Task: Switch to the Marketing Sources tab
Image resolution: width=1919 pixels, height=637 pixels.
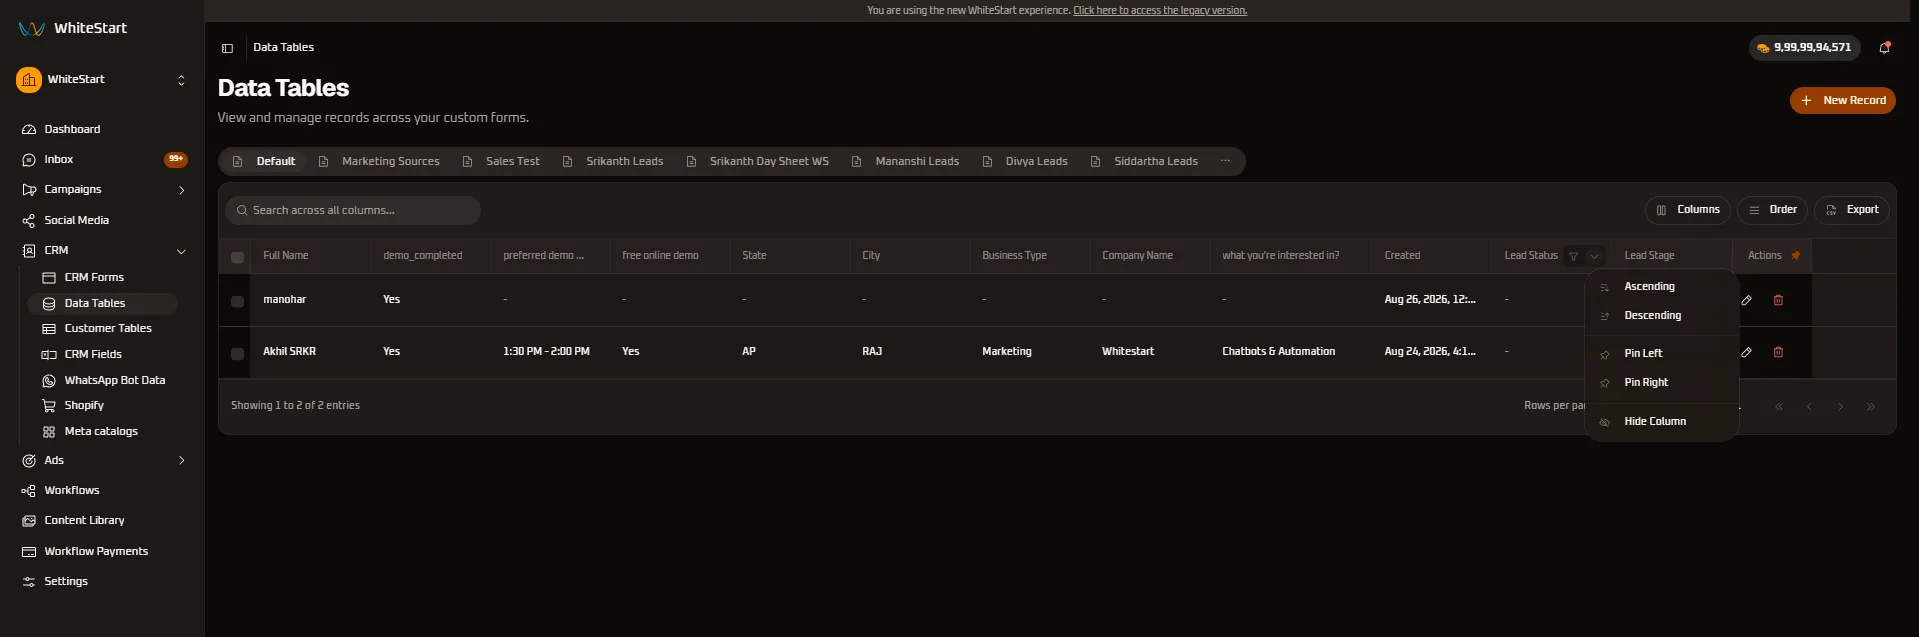Action: (x=379, y=161)
